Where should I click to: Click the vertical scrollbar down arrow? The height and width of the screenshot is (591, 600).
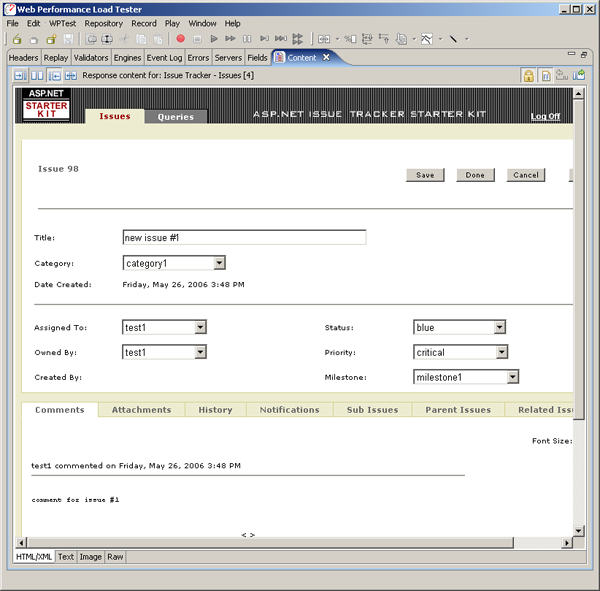pos(578,531)
